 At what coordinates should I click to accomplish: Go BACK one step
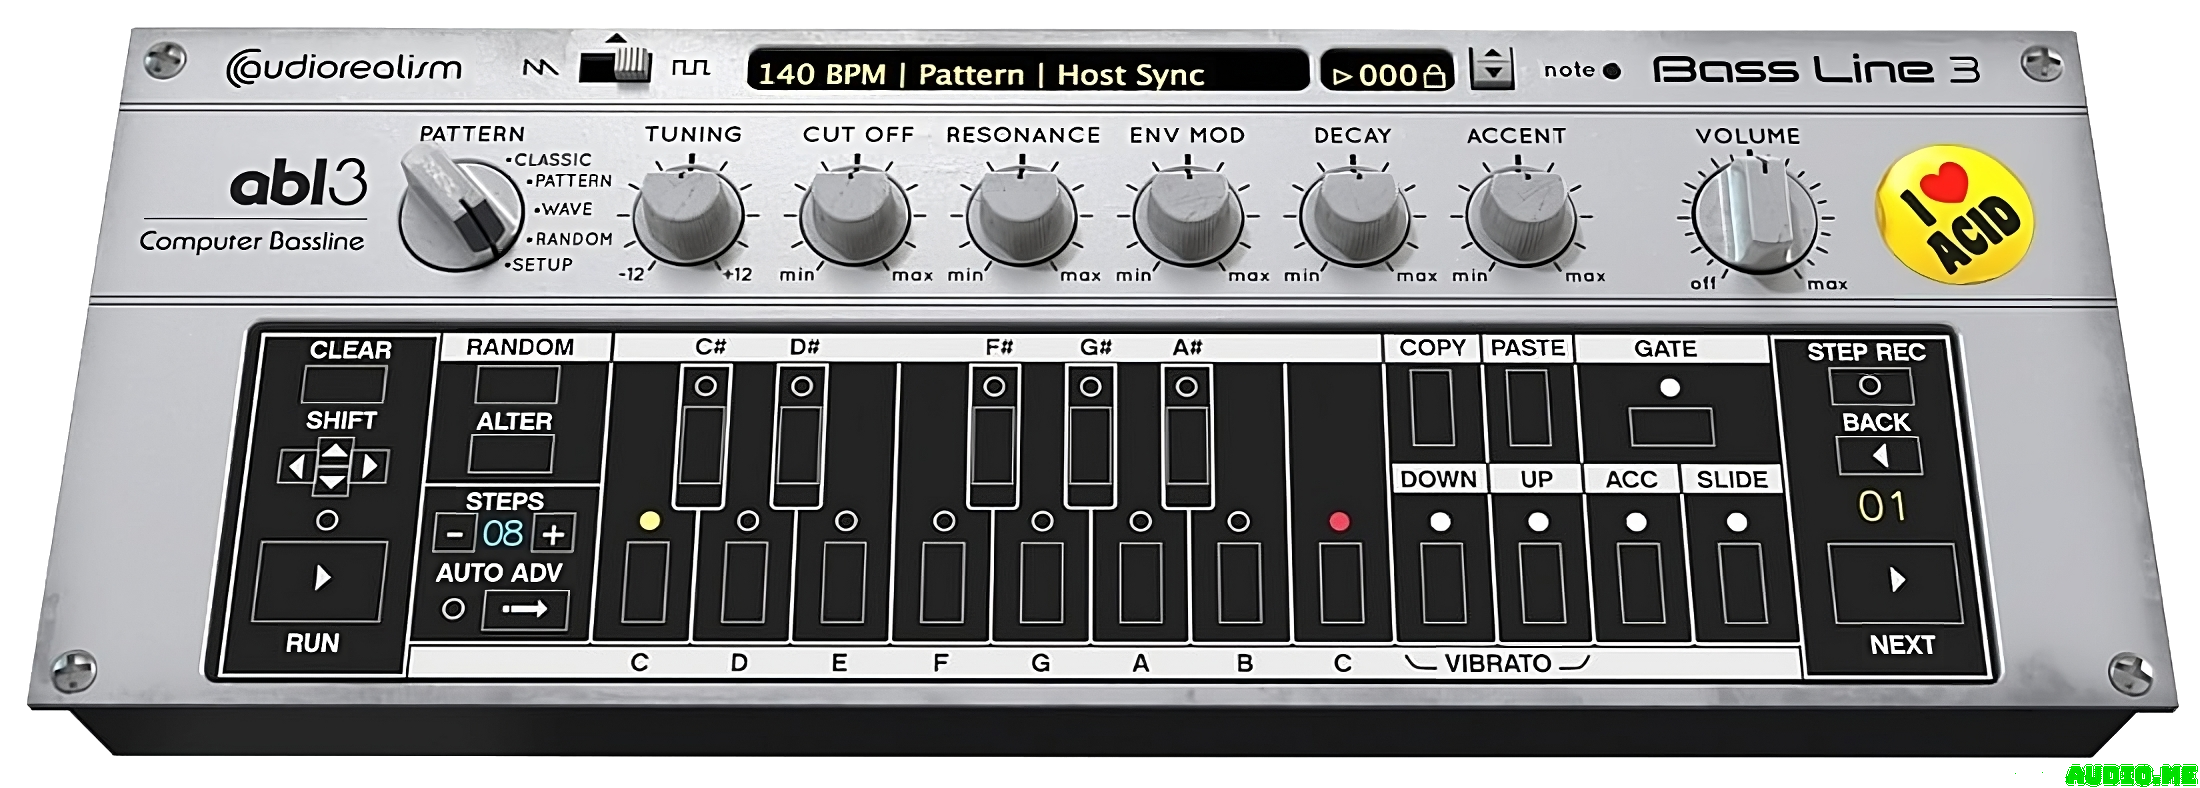tap(1878, 456)
